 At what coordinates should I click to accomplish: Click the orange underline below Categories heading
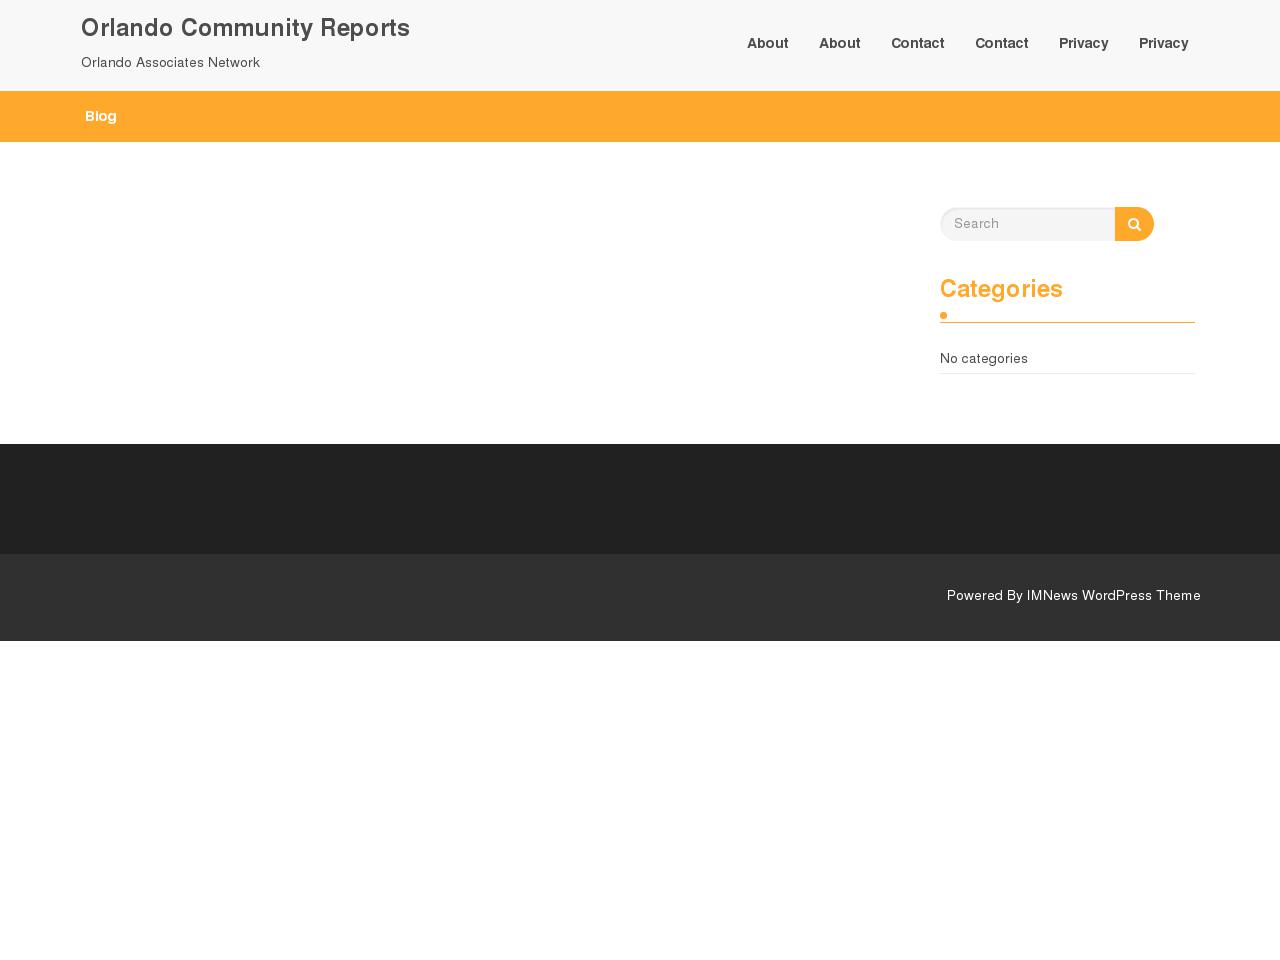(1071, 322)
